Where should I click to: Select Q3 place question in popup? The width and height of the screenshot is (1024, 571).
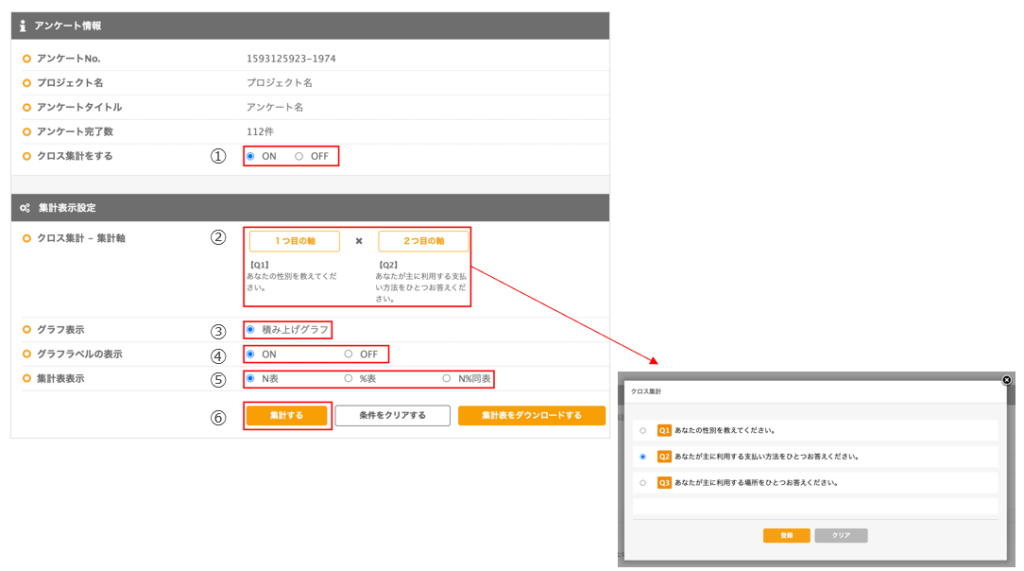tap(643, 483)
